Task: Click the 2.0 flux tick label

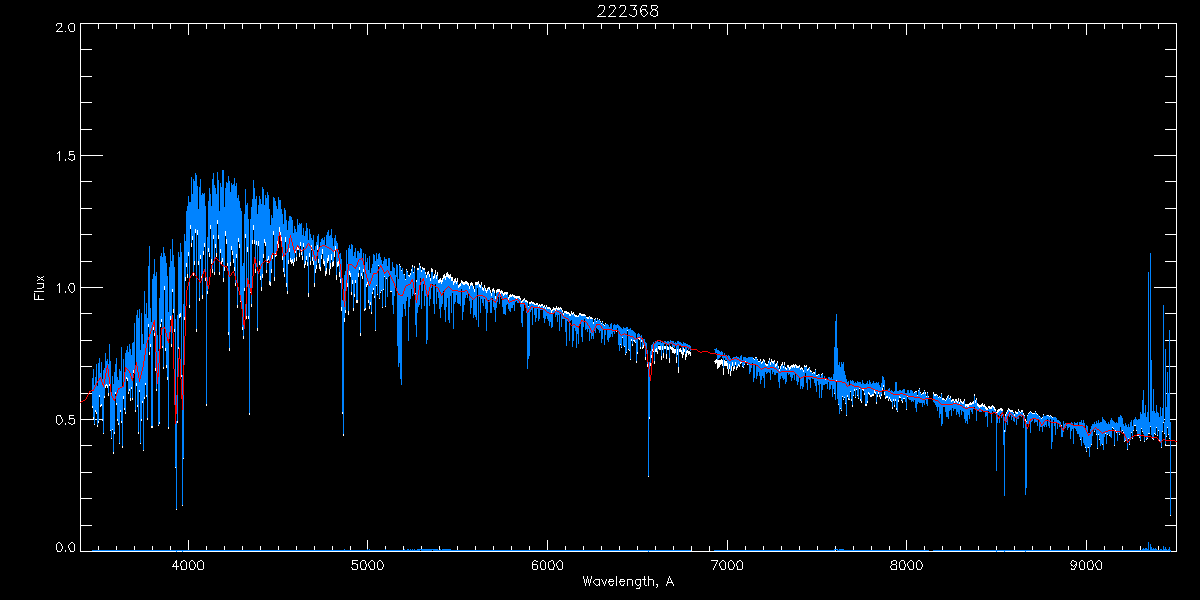Action: tap(65, 28)
